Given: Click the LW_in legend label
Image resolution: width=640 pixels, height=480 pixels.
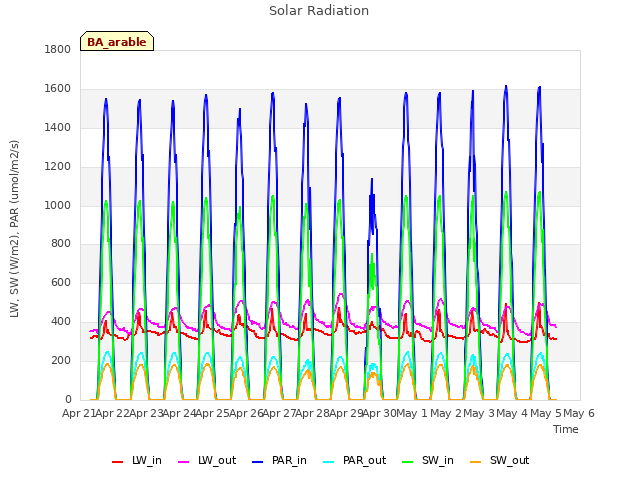Looking at the screenshot, I should [x=147, y=460].
